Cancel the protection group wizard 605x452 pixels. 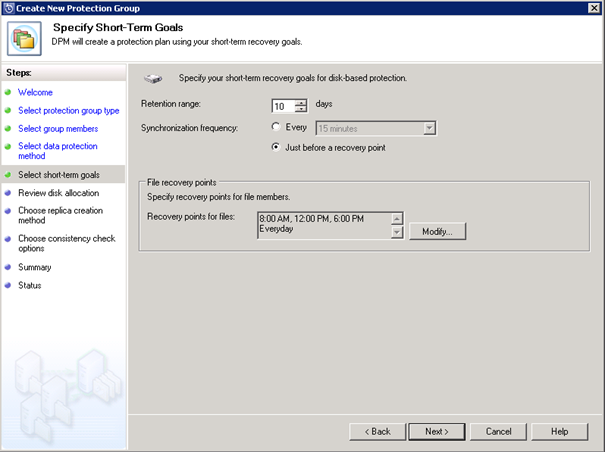(499, 432)
